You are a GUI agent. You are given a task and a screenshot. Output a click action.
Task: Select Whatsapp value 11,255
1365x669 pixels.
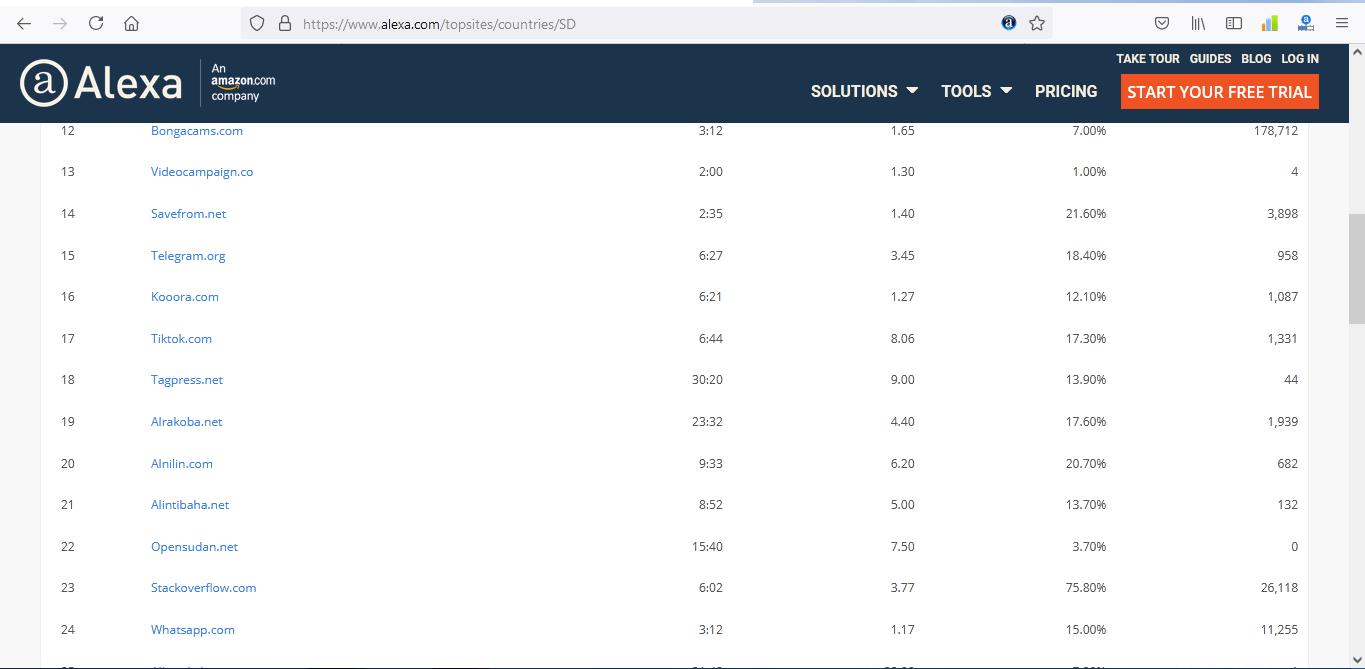(x=1279, y=630)
